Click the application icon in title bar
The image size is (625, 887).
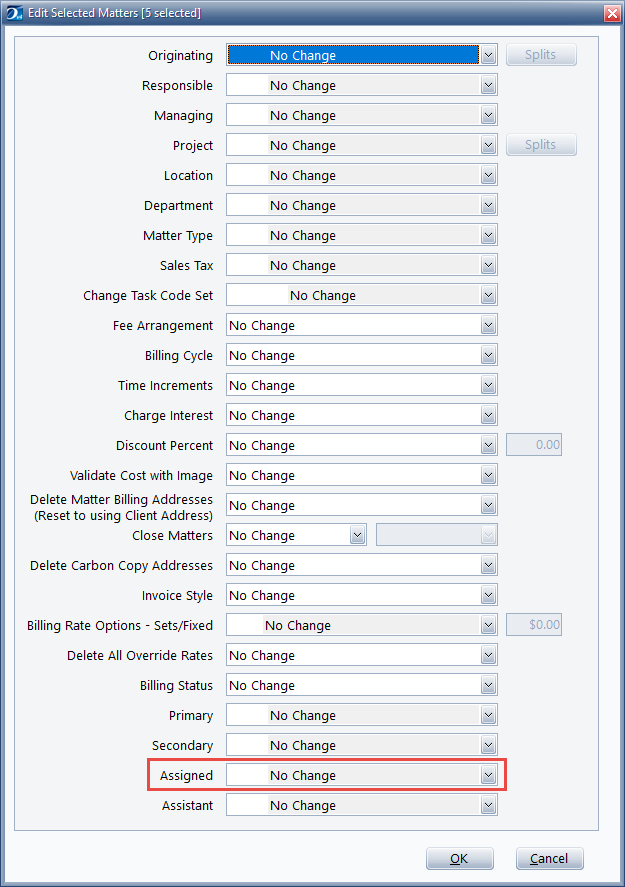(x=14, y=13)
